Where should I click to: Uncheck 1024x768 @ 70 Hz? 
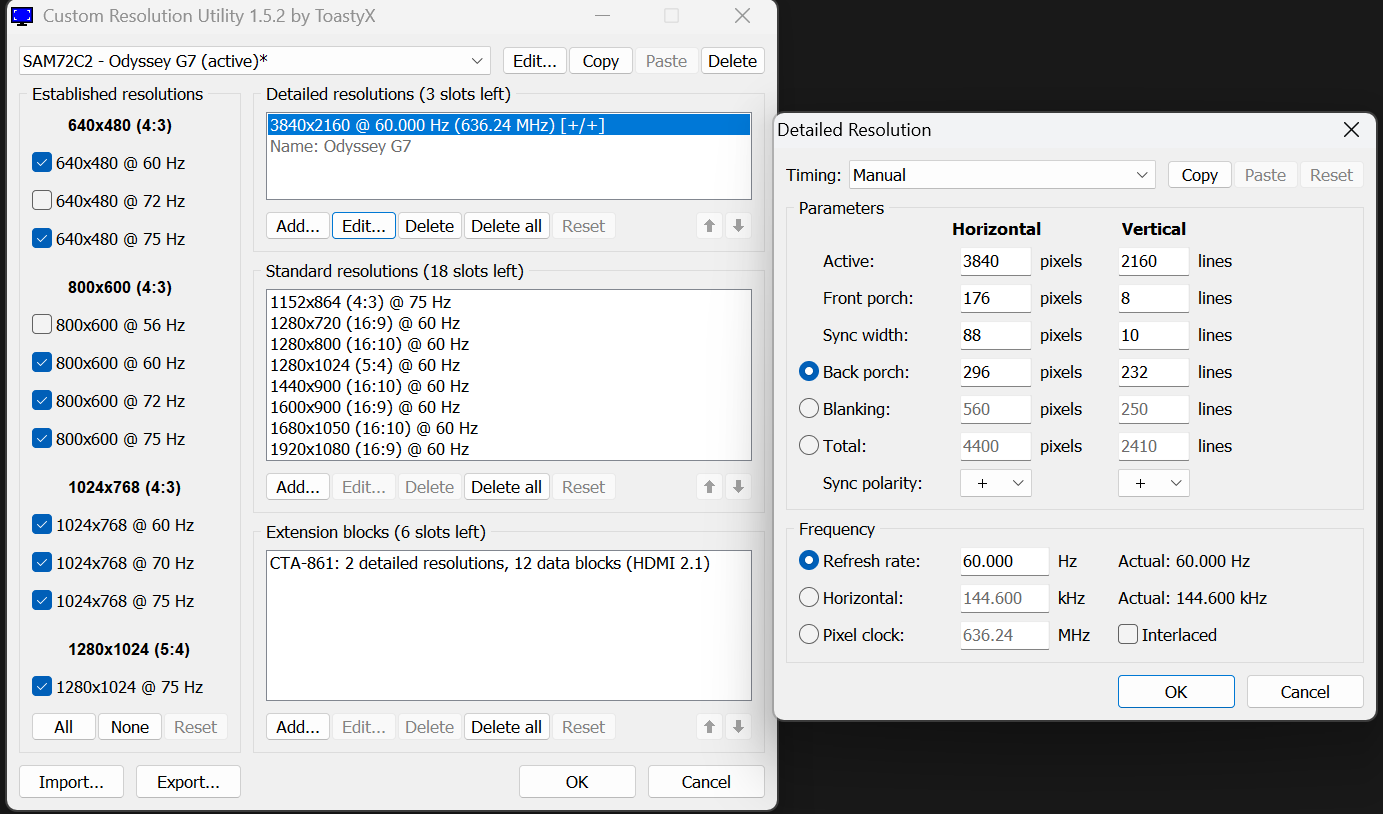42,563
